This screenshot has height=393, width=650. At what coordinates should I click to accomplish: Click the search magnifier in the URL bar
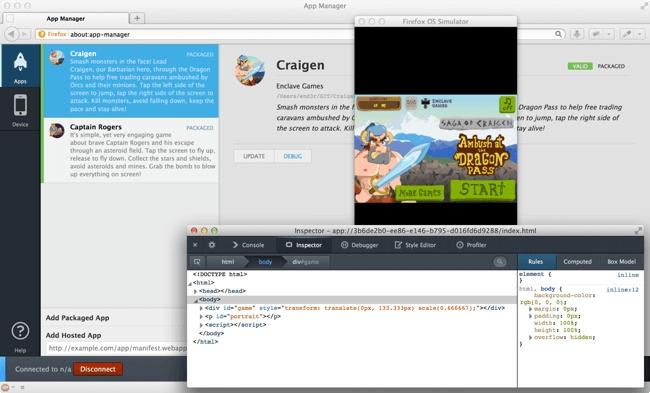click(x=558, y=34)
